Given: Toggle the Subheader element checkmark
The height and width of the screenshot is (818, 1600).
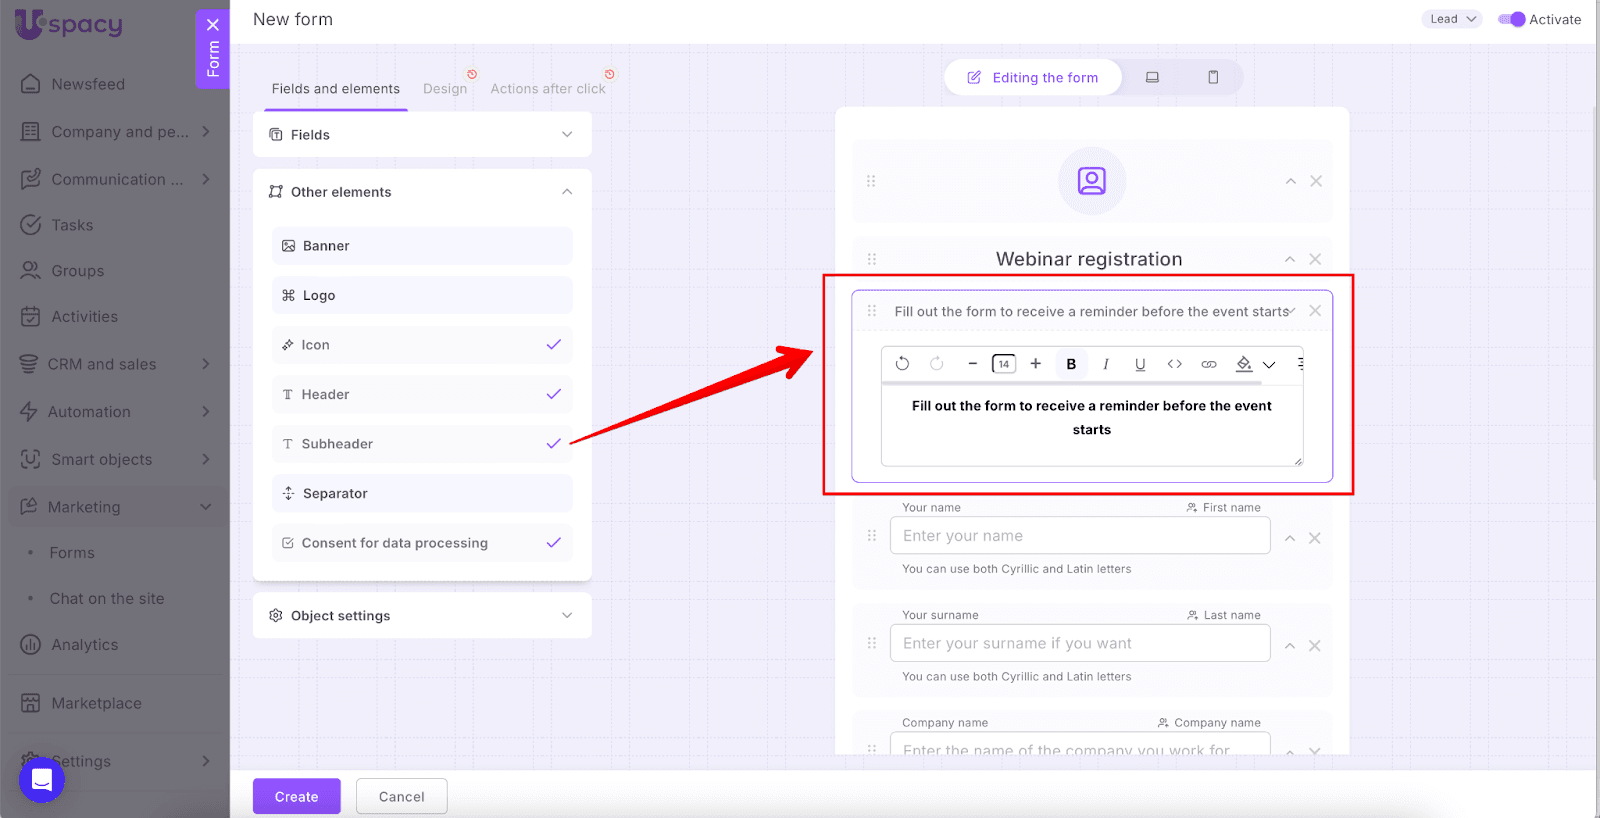Looking at the screenshot, I should coord(553,444).
